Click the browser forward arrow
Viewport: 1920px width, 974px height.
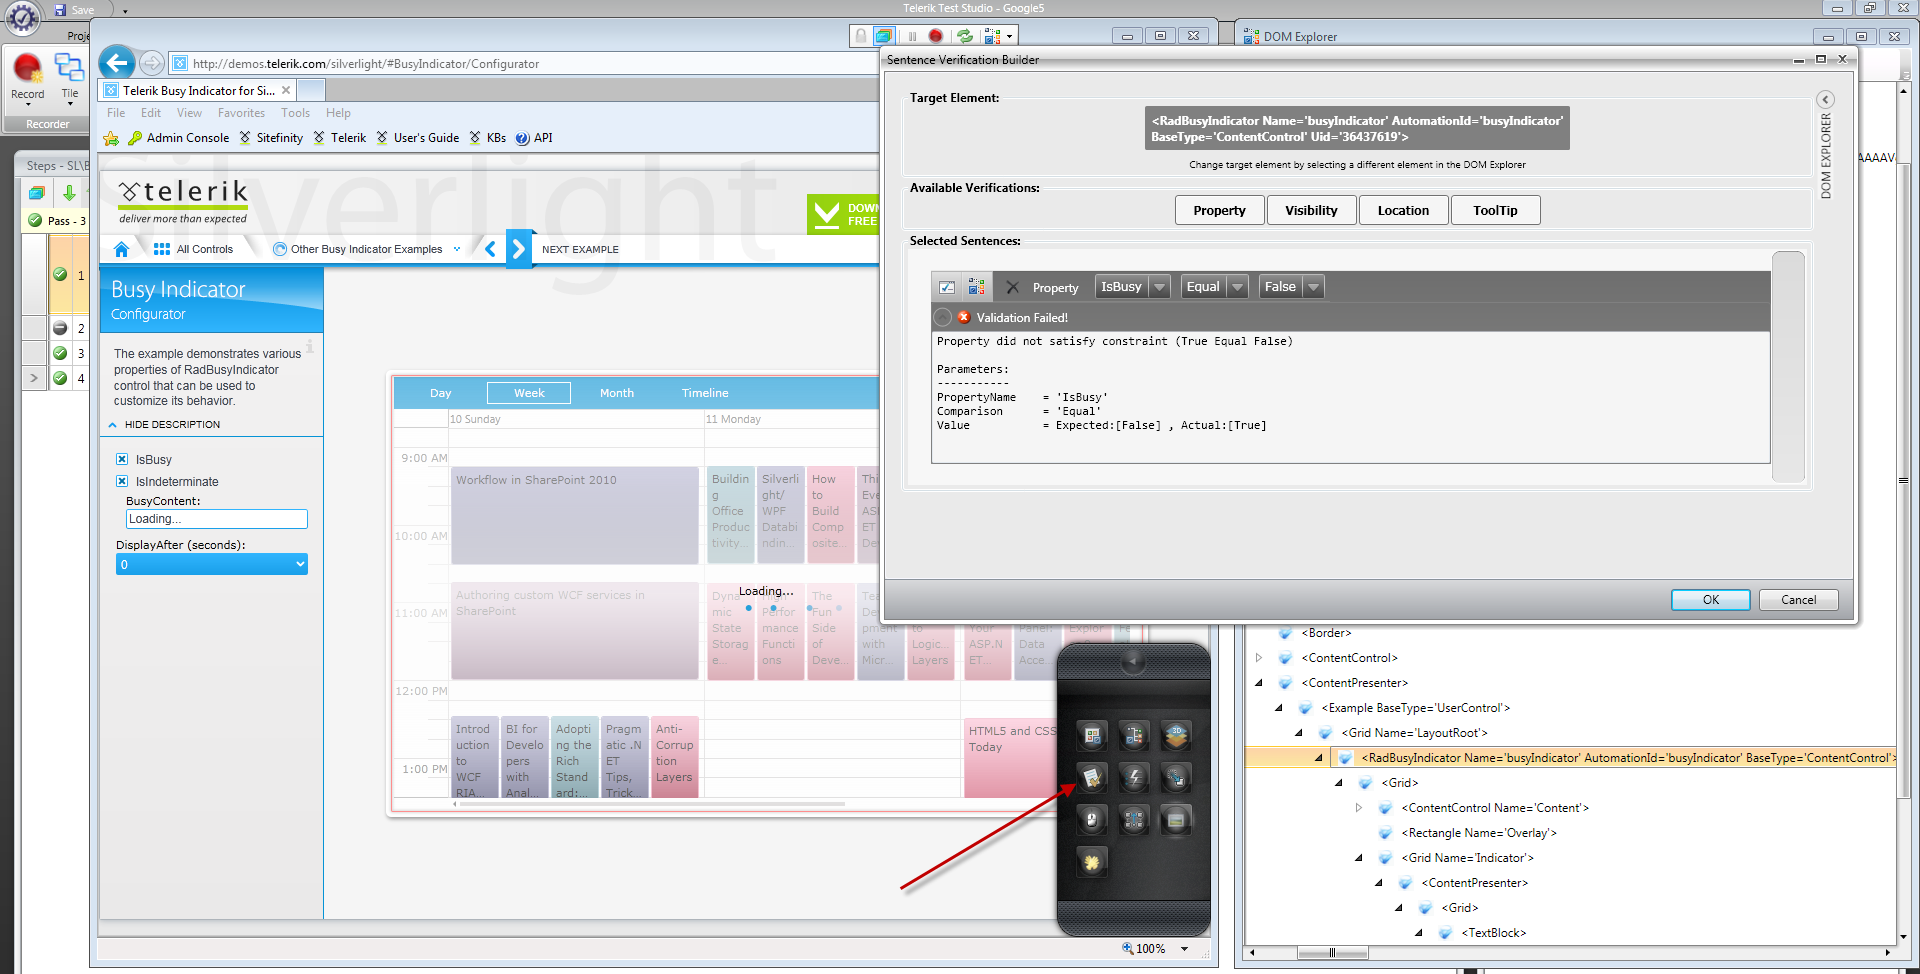[151, 63]
